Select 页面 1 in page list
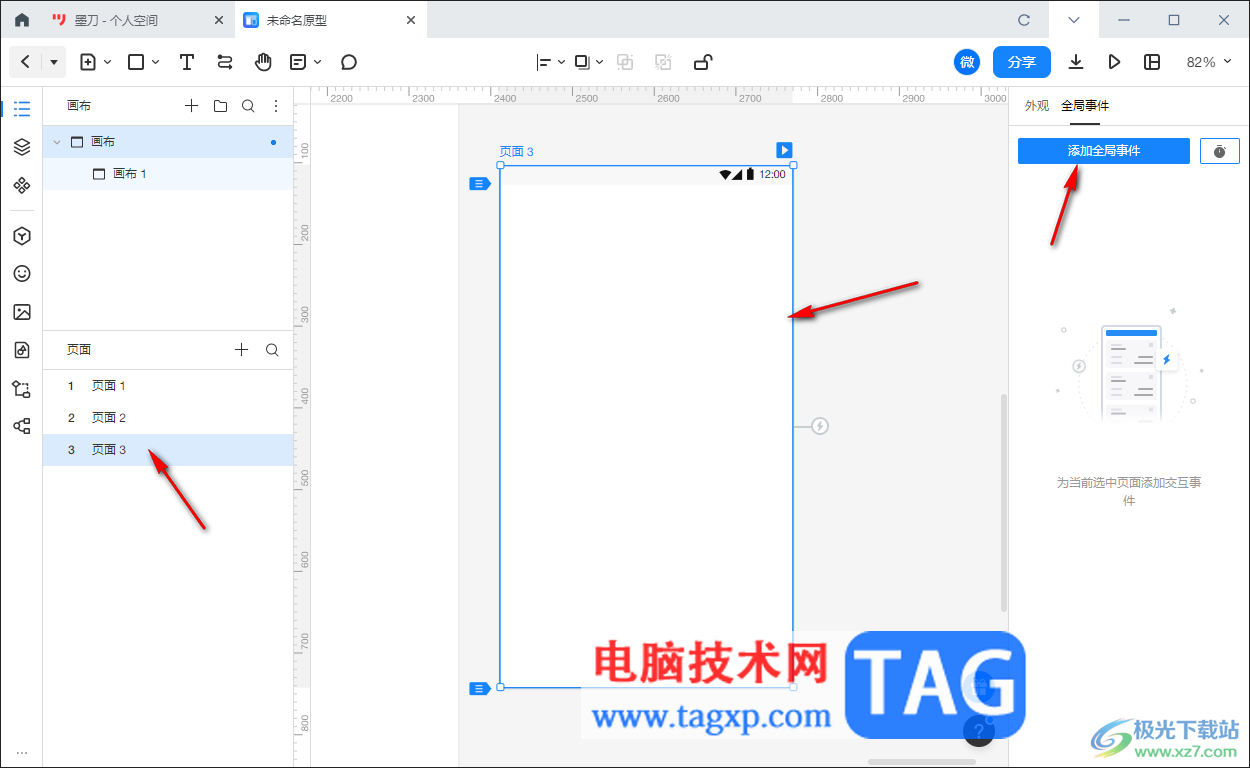 click(x=168, y=386)
